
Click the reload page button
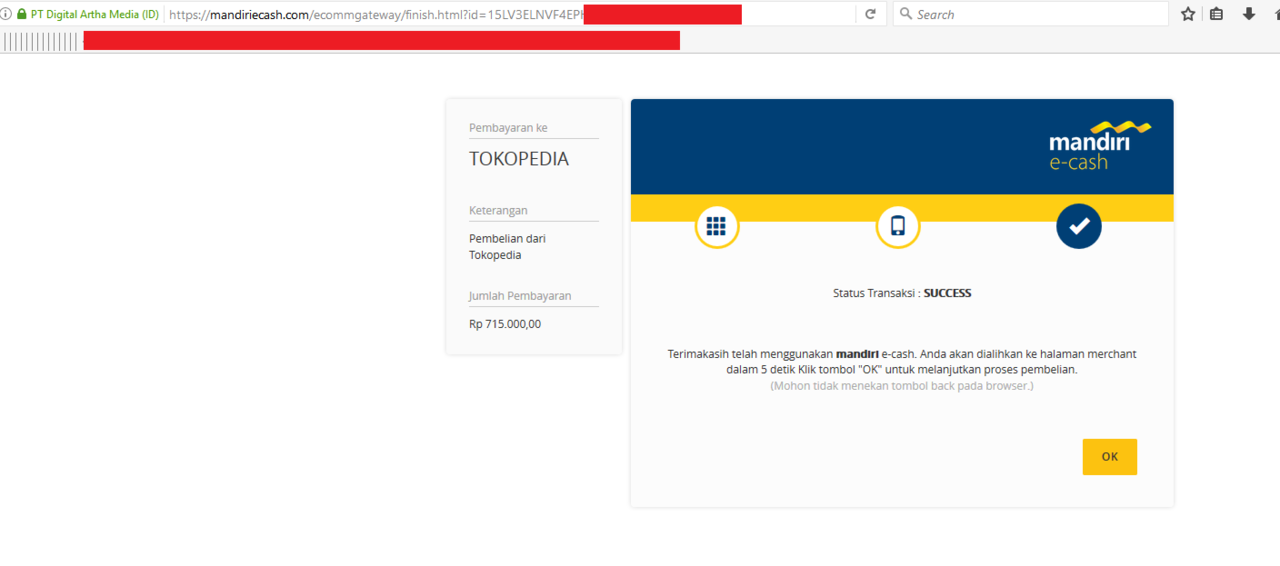(x=870, y=14)
